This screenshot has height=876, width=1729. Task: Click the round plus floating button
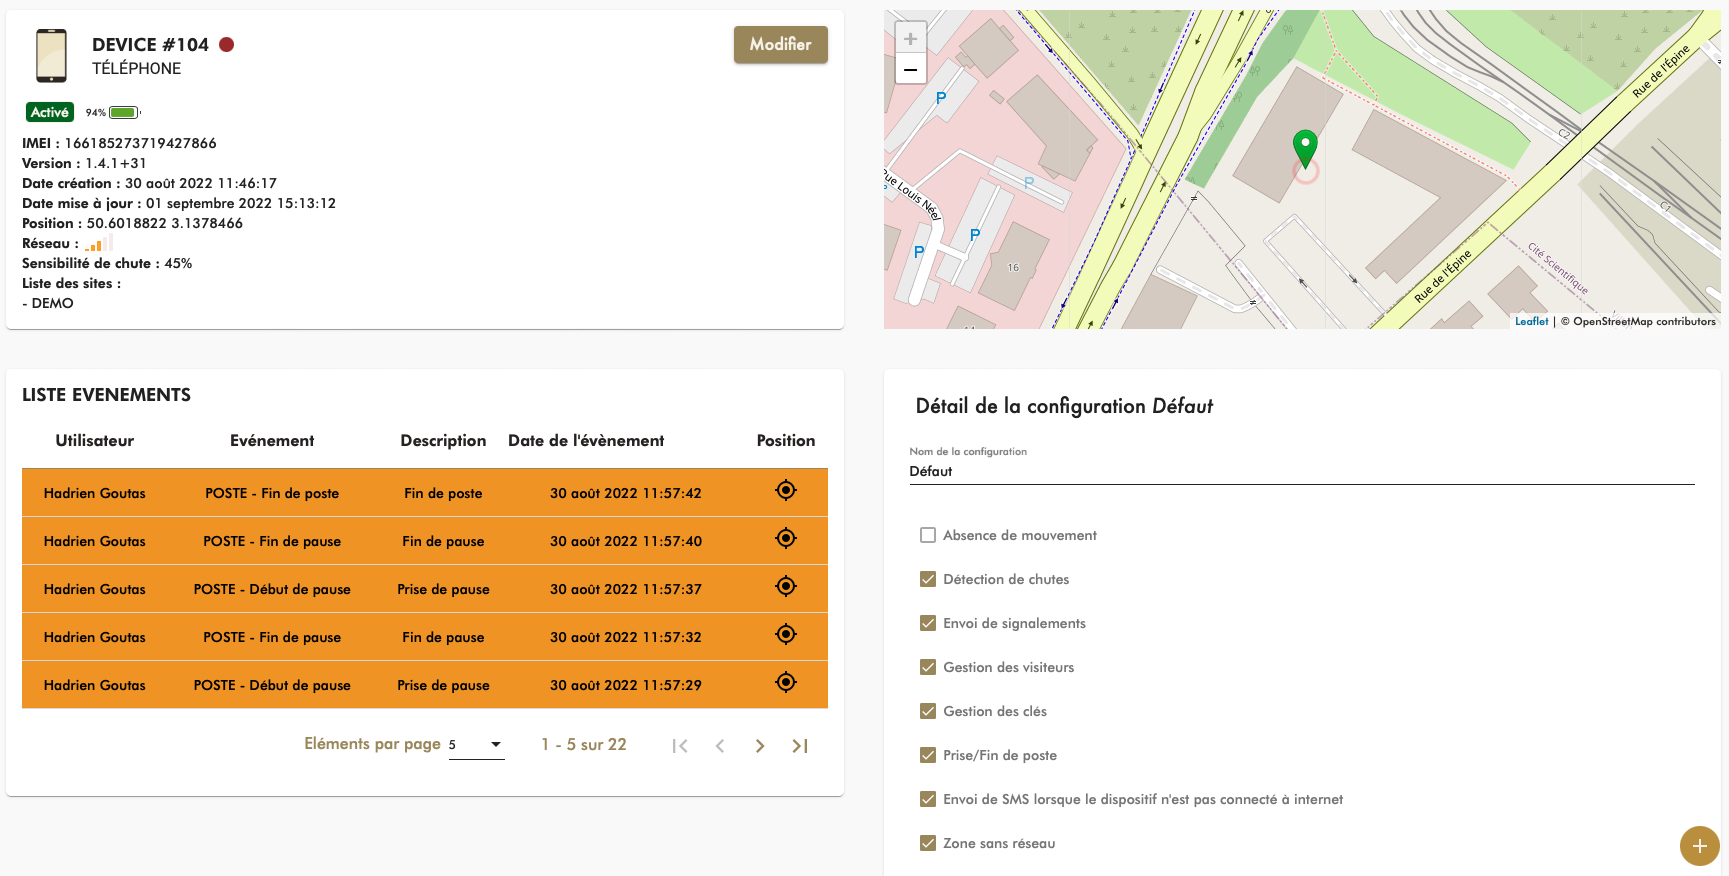pyautogui.click(x=1699, y=846)
